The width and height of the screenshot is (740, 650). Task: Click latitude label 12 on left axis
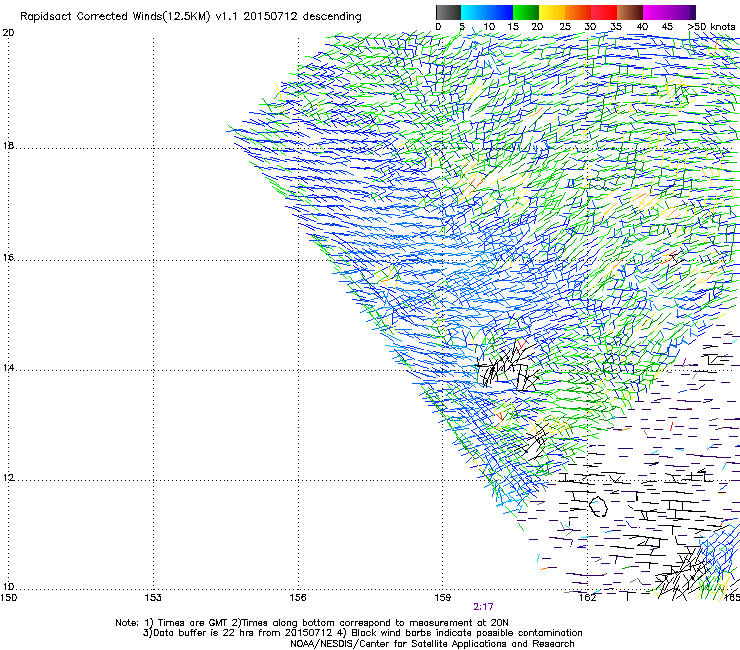[8, 478]
